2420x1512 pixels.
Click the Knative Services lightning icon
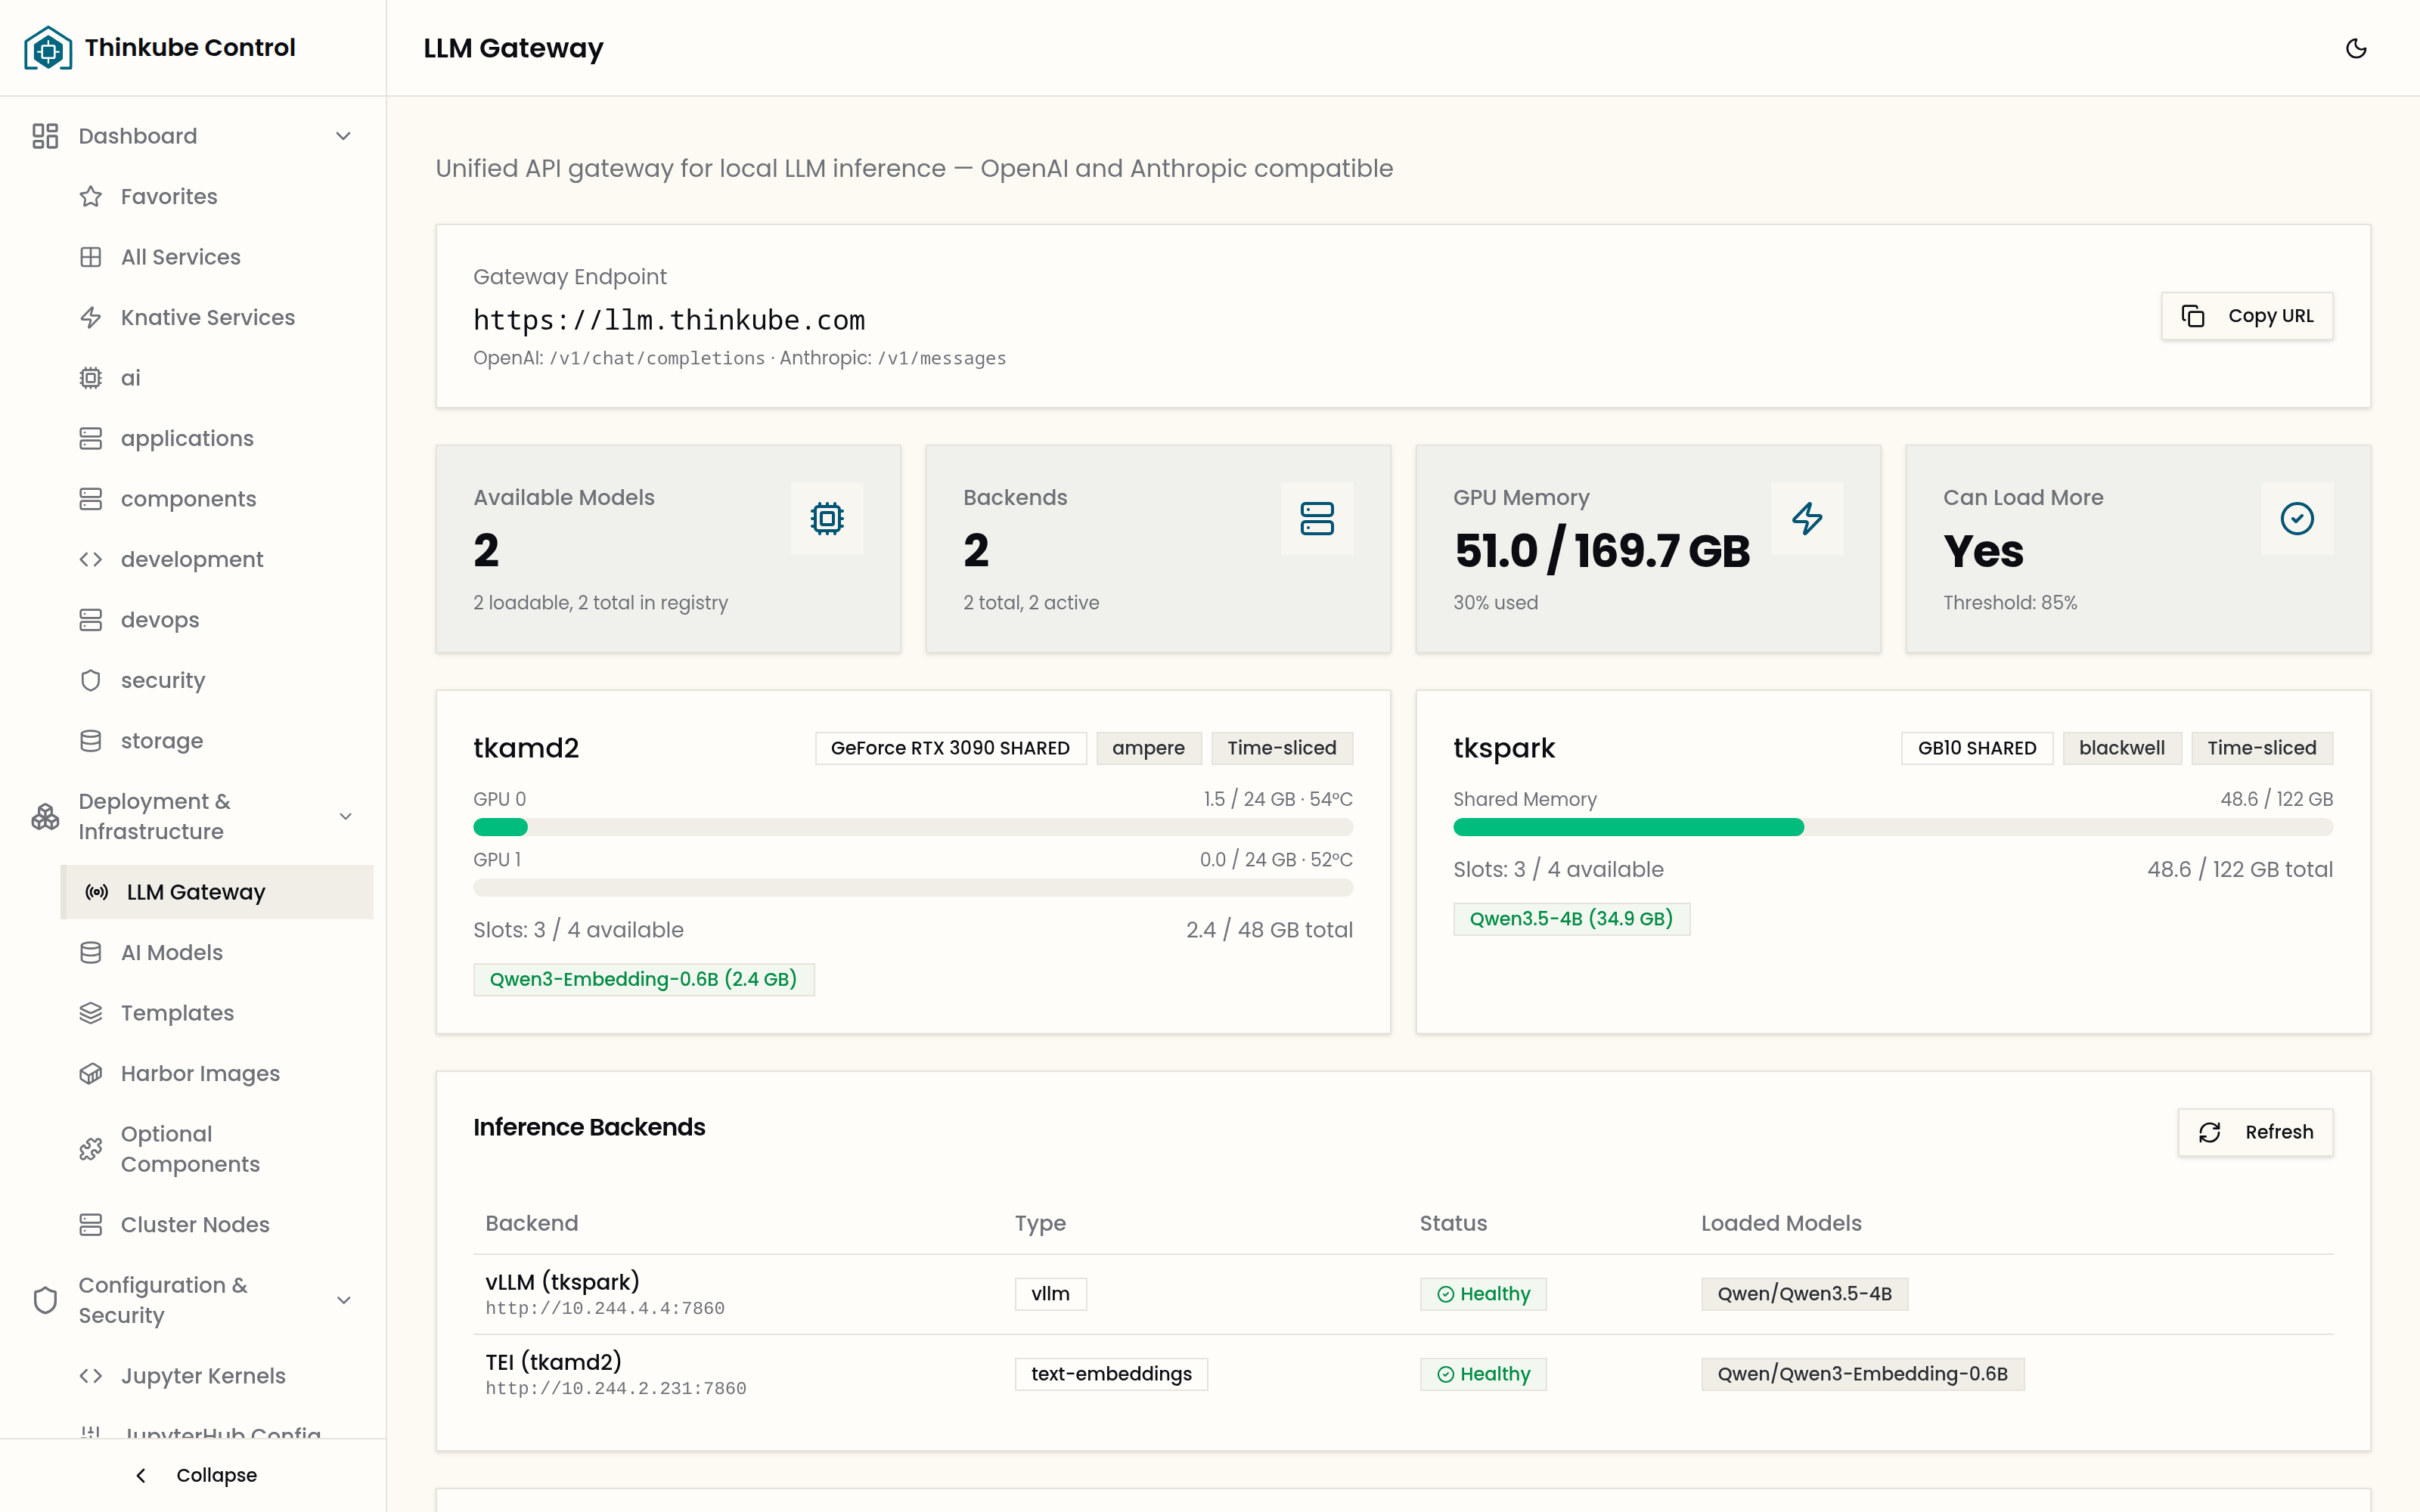[x=91, y=317]
